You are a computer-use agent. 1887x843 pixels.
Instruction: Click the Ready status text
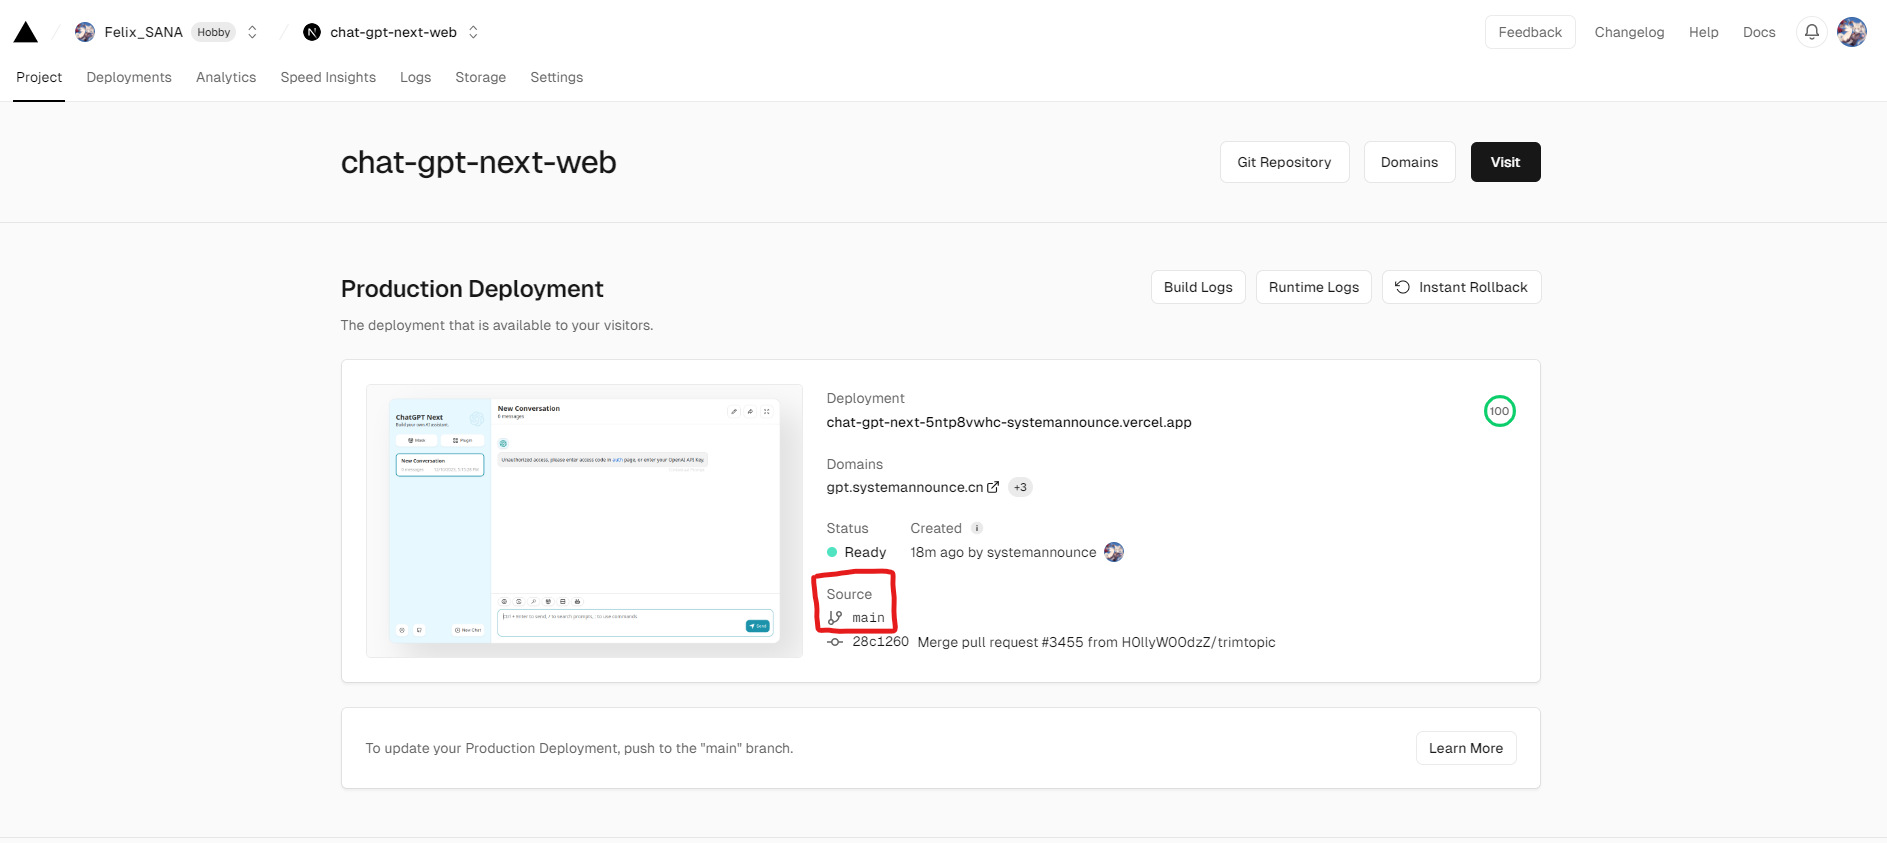click(x=865, y=552)
